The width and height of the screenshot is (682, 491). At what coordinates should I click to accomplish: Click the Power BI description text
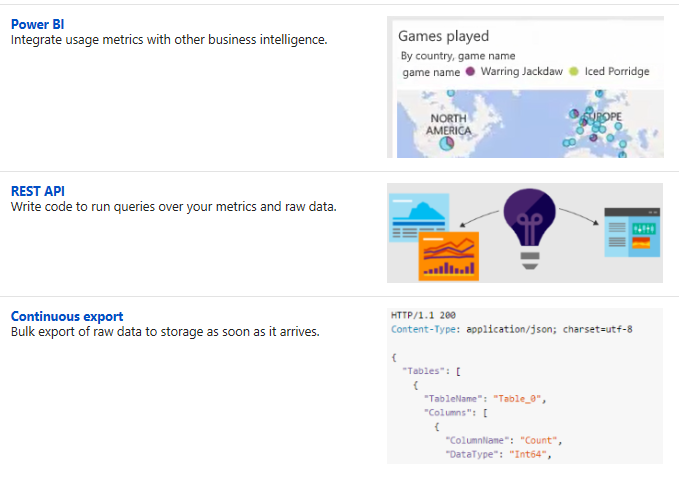(169, 40)
